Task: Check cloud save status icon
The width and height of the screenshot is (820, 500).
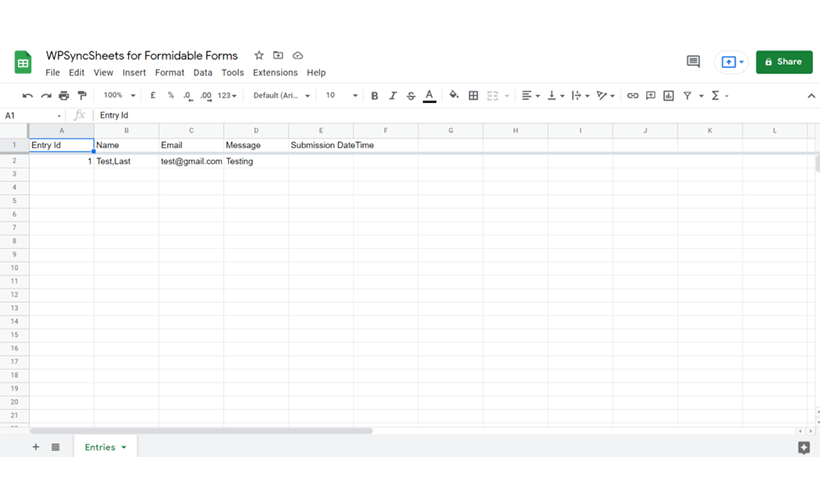Action: (x=298, y=55)
